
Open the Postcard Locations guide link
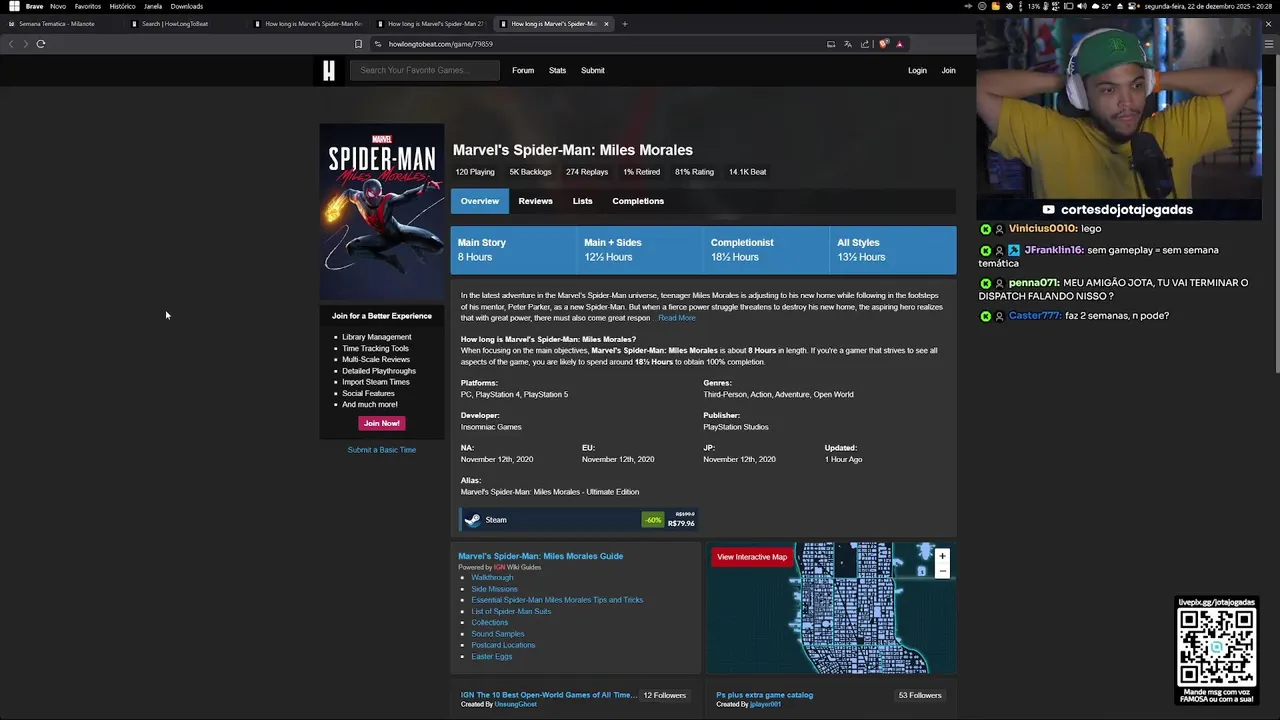[503, 645]
